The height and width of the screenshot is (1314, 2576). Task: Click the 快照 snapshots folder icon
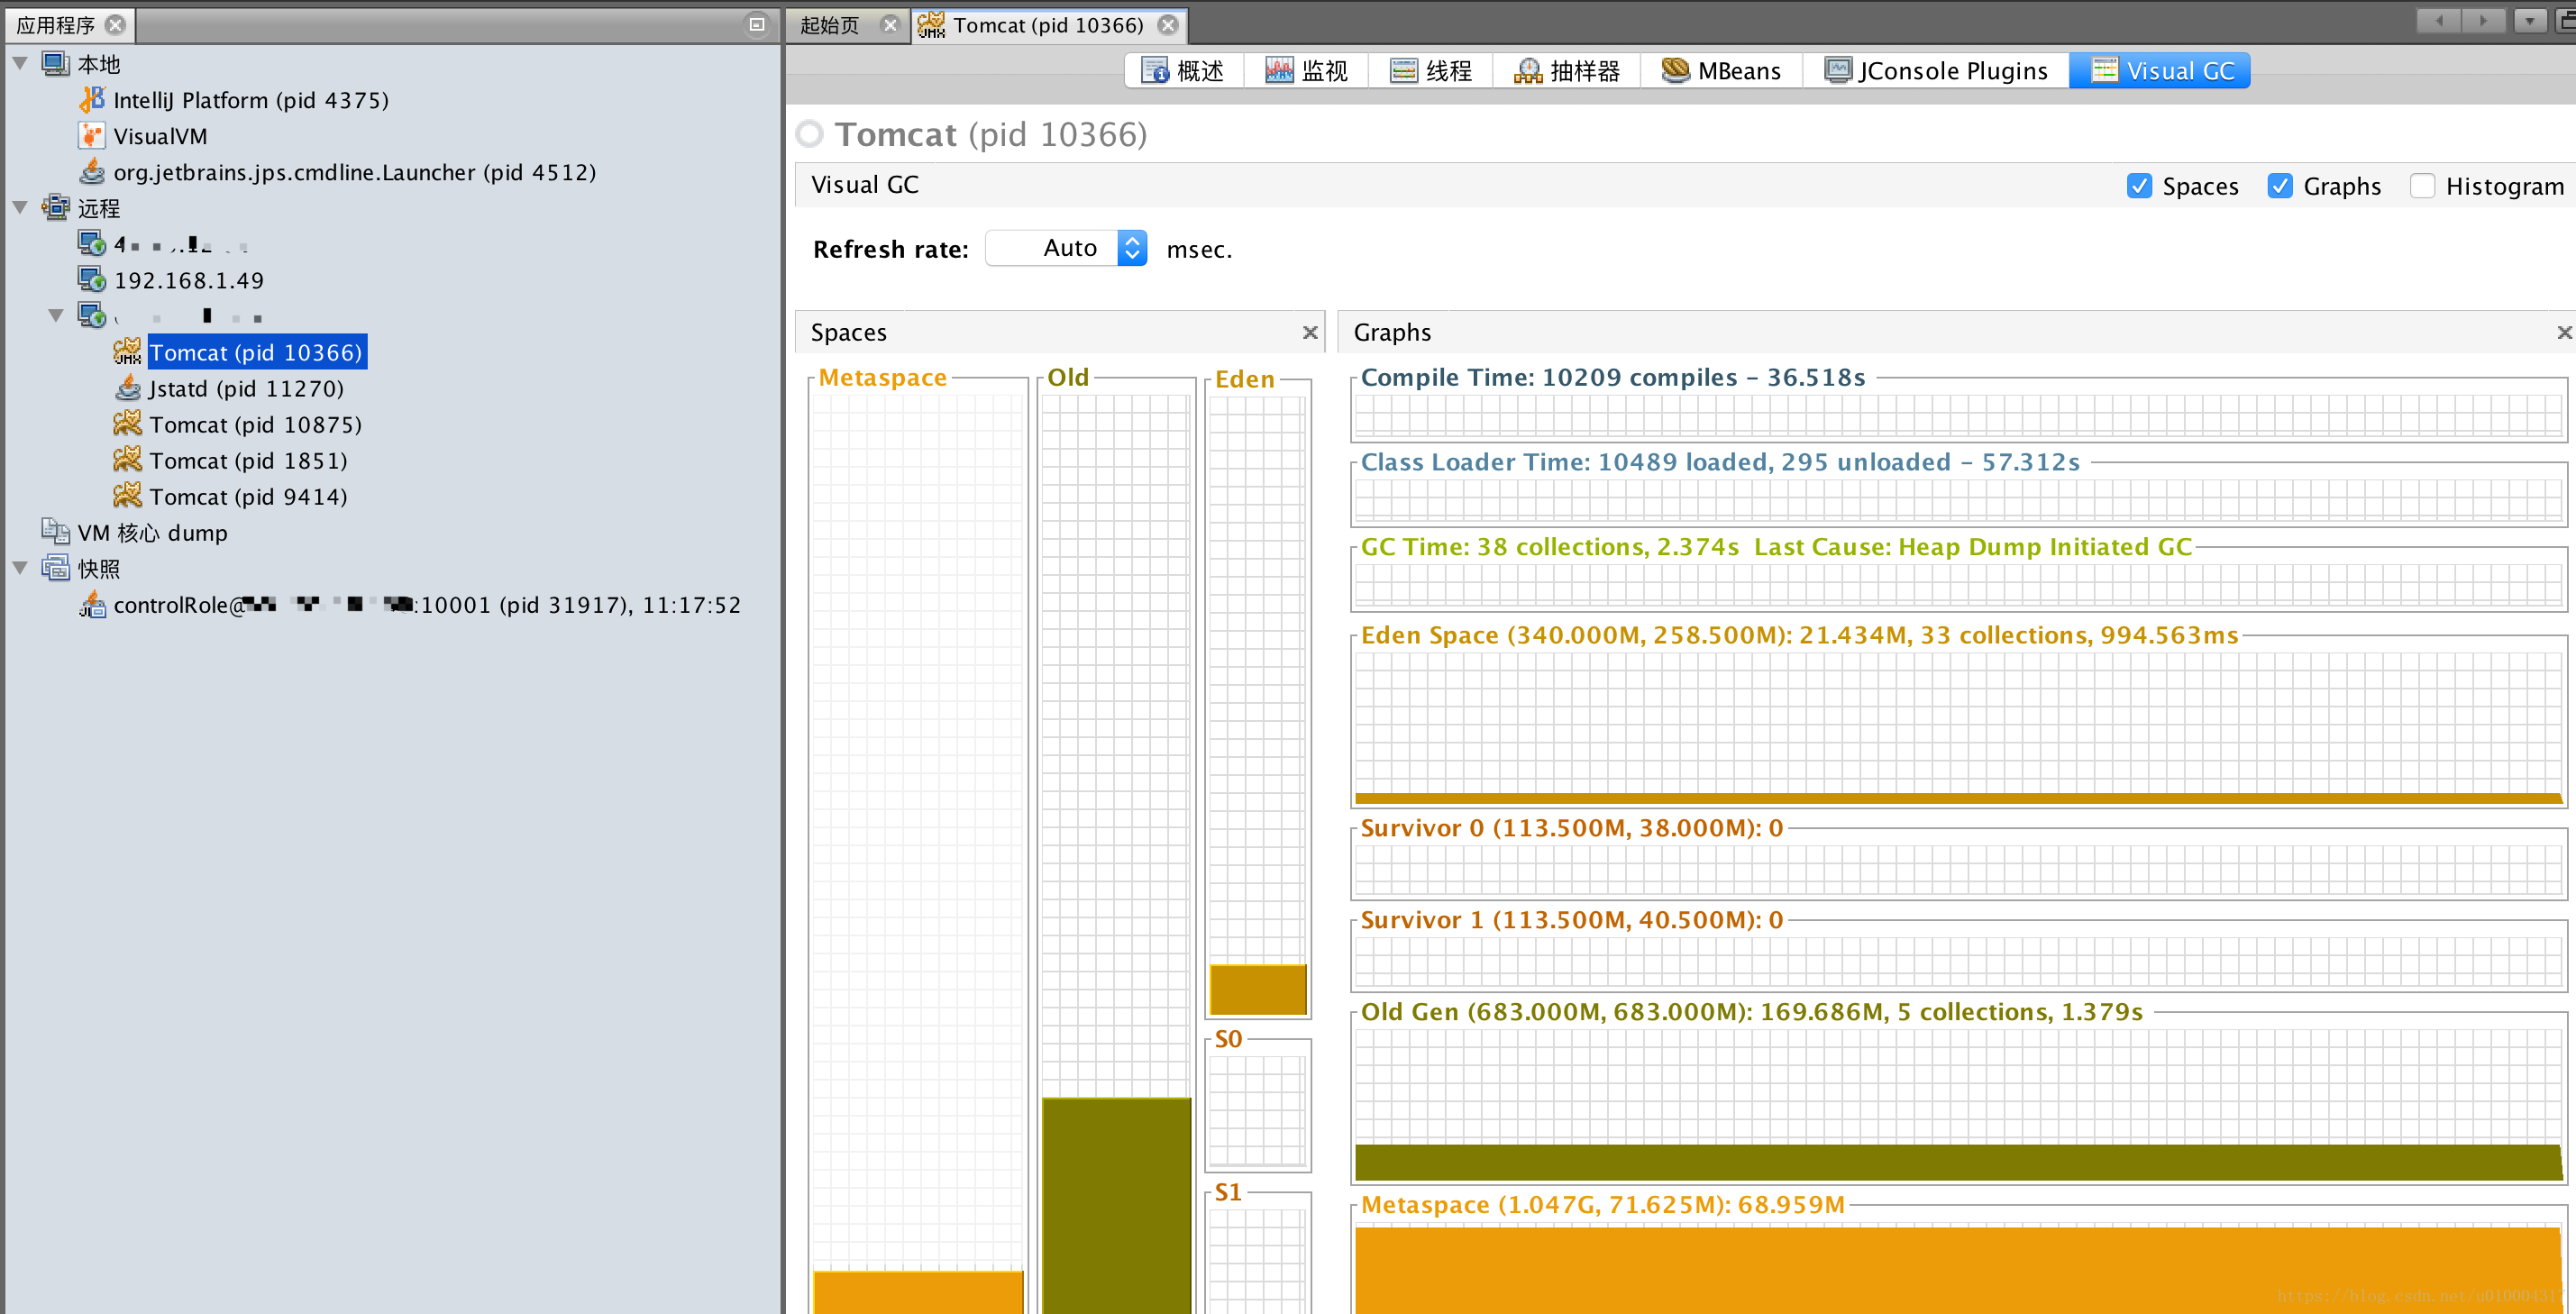click(x=55, y=567)
